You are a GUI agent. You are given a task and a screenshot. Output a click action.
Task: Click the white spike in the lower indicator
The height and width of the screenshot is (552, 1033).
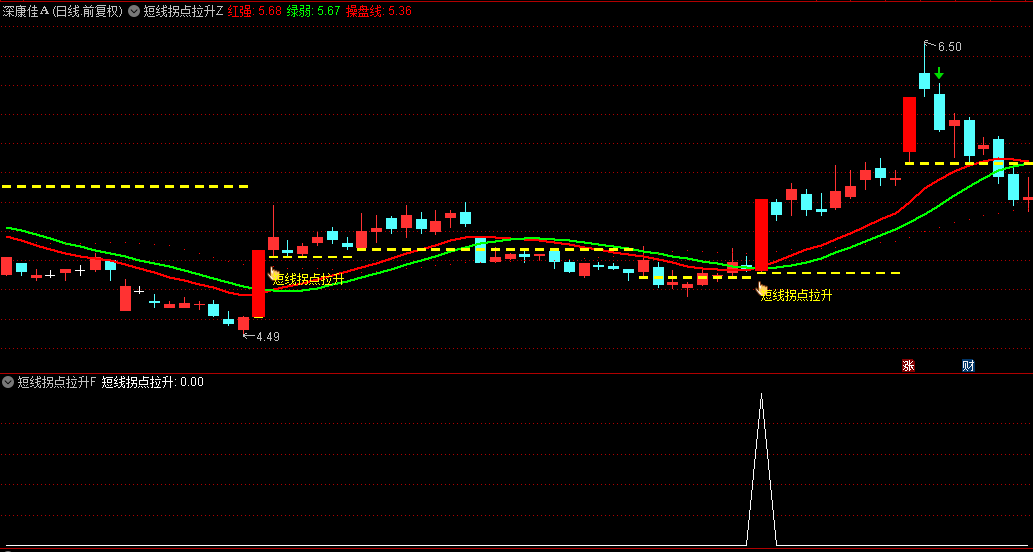[762, 468]
